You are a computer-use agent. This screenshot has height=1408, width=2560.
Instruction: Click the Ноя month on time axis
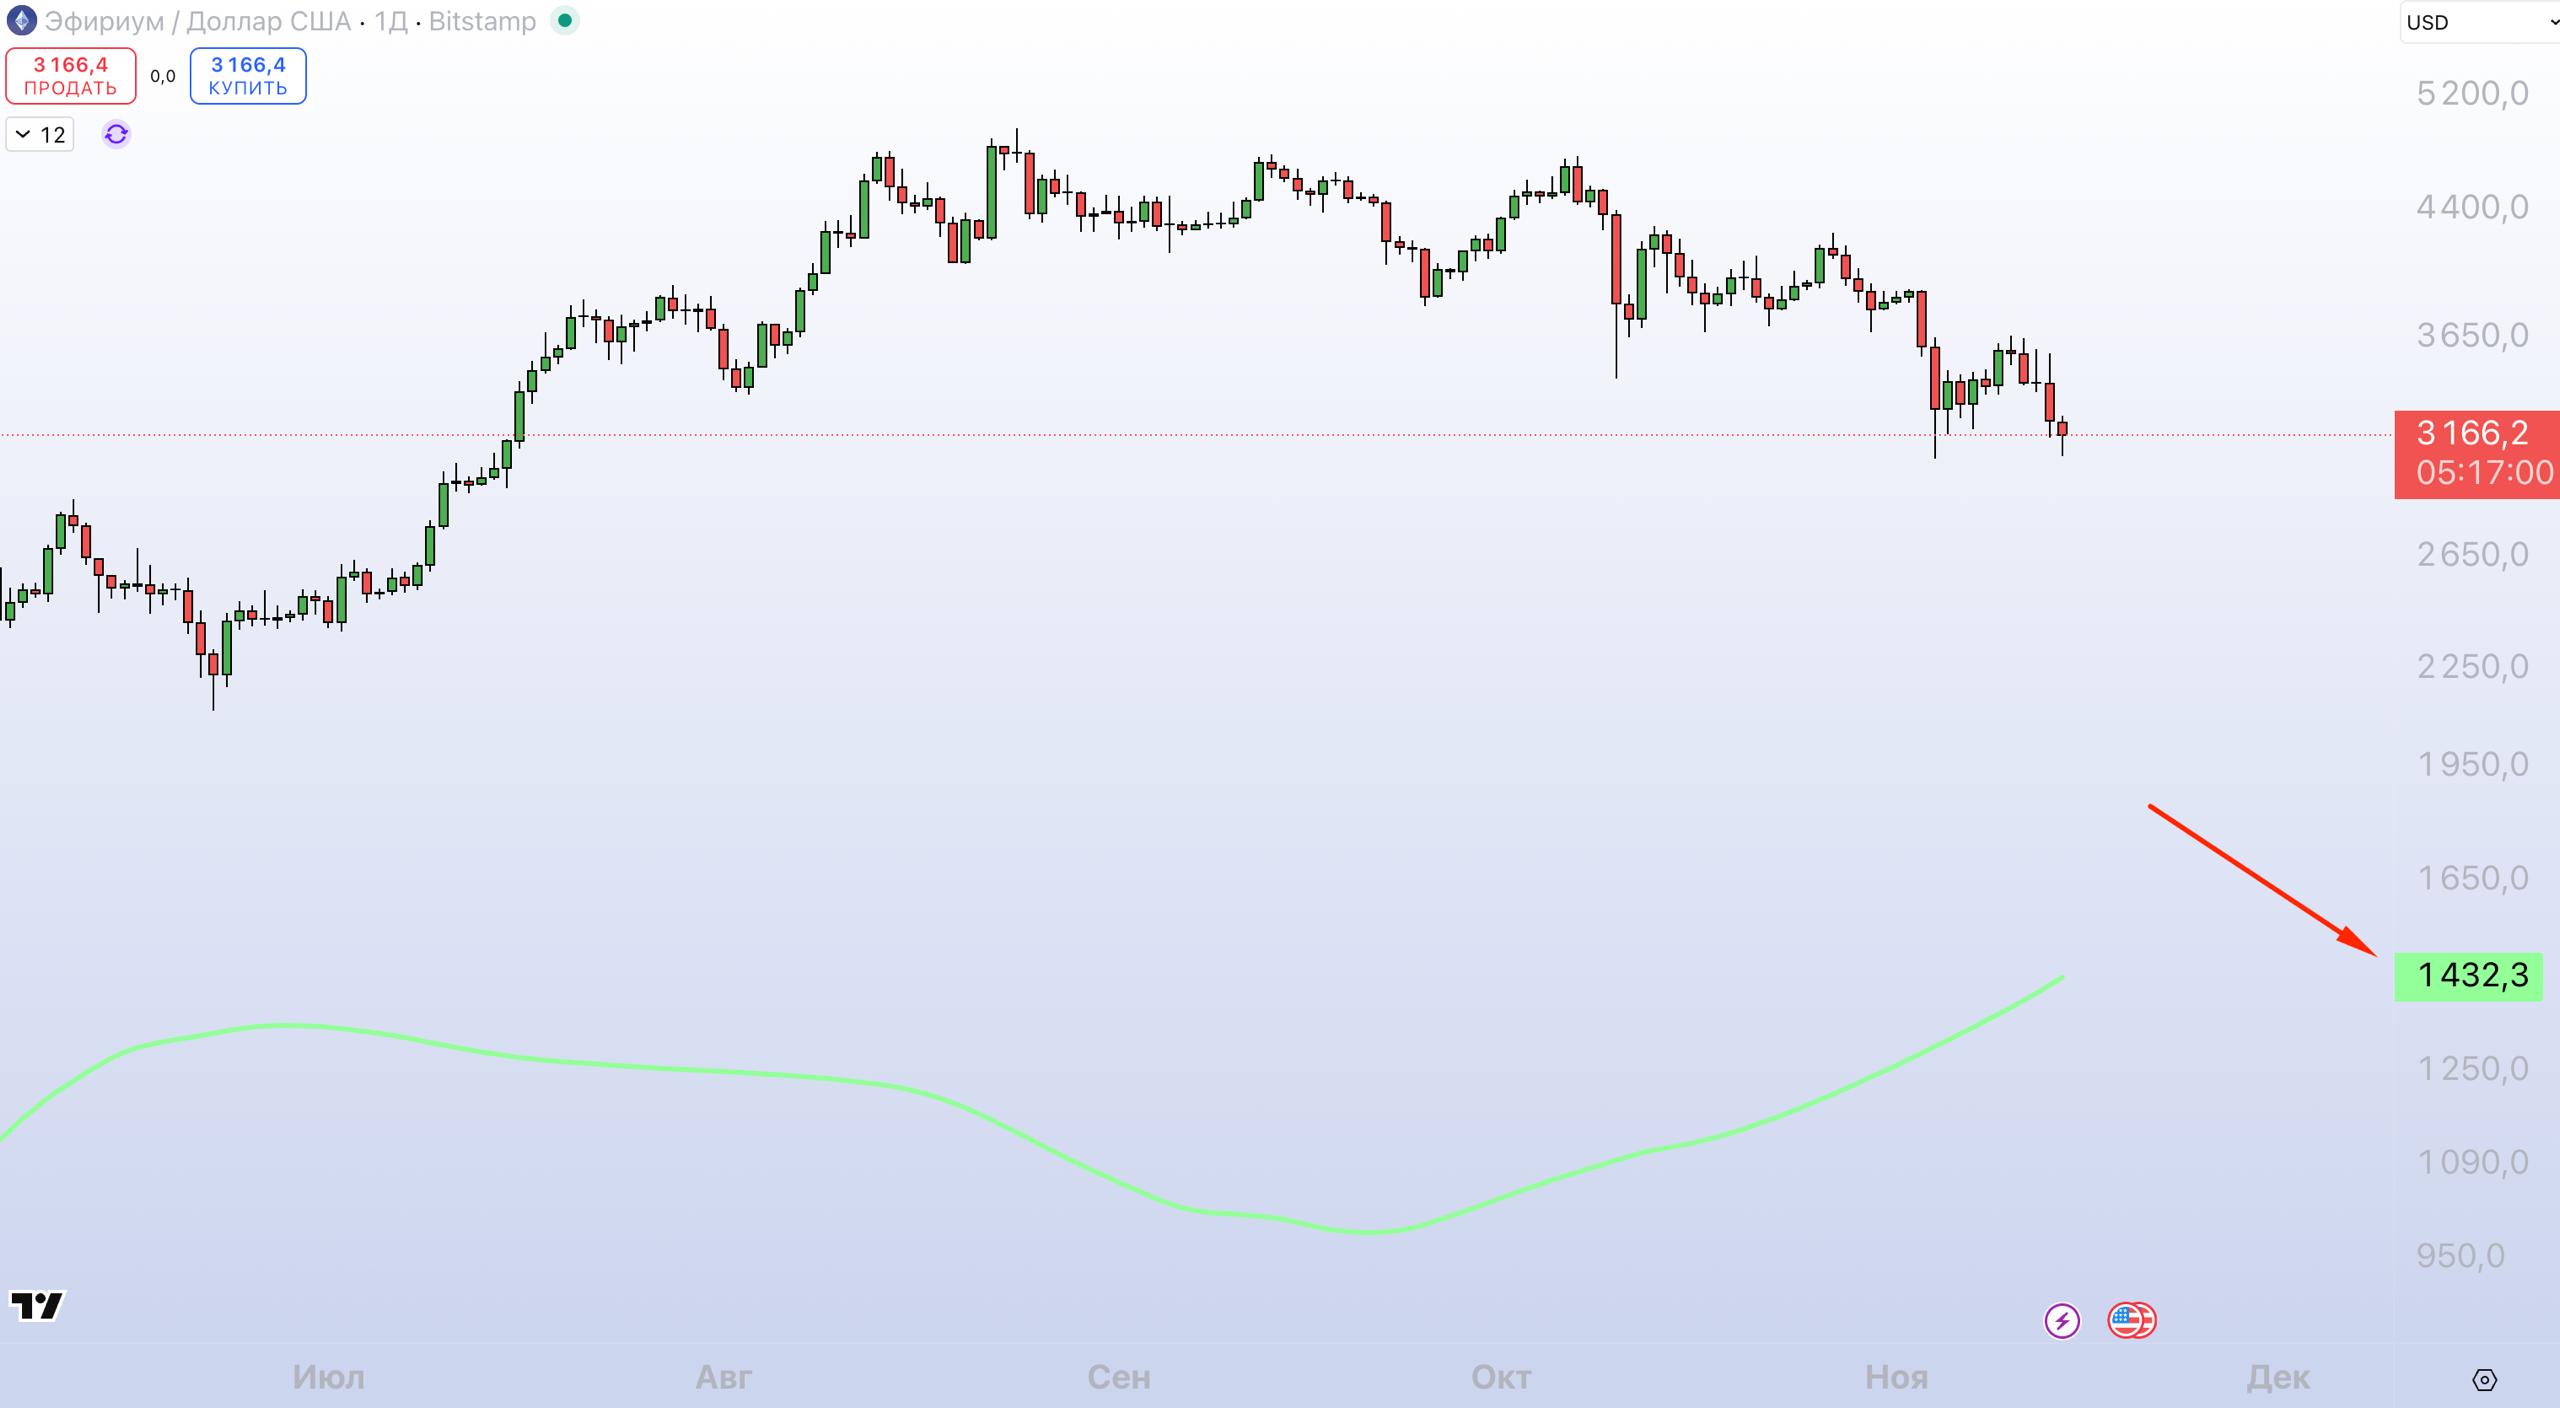(x=1896, y=1378)
